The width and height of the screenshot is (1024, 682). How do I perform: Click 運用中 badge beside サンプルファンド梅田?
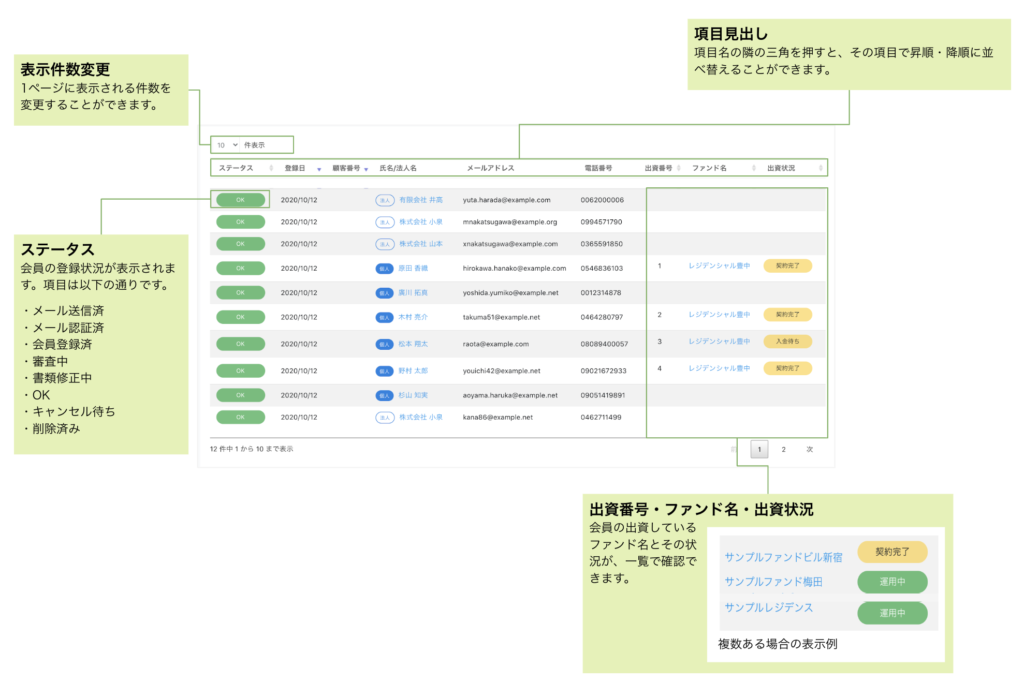pyautogui.click(x=892, y=582)
